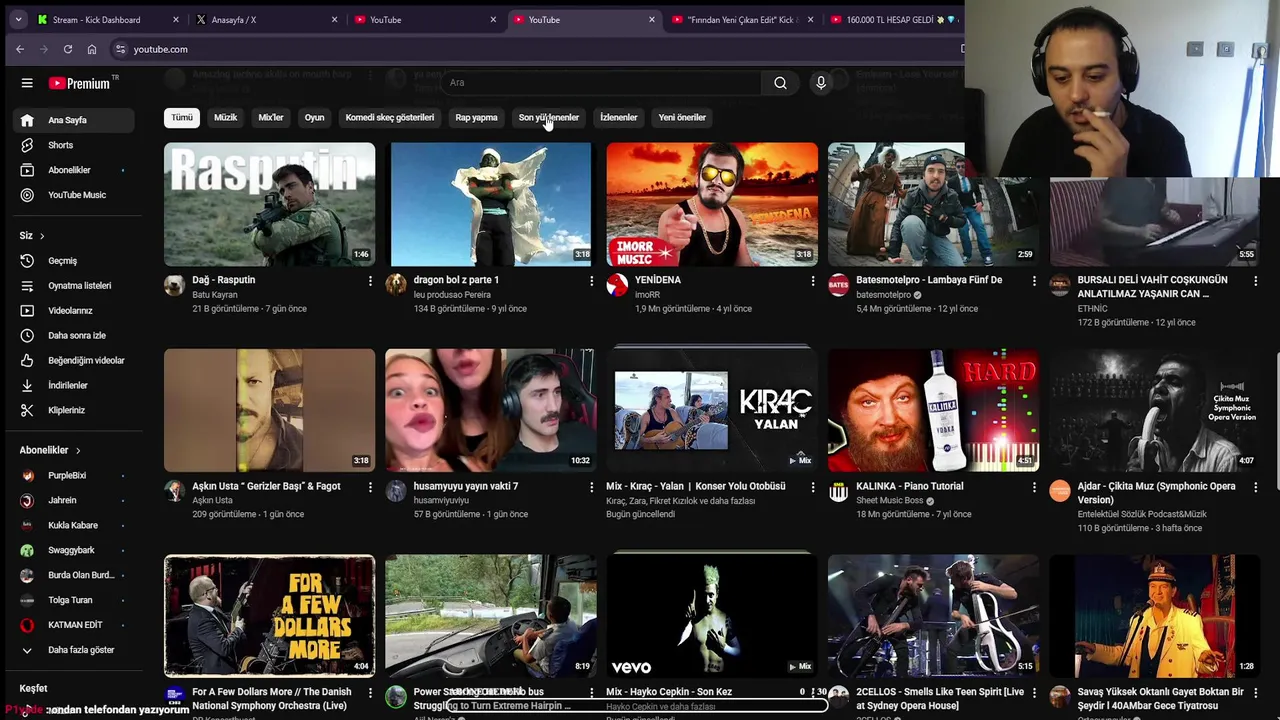Screen dimensions: 1280x720
Task: Select the Tümü filter chip
Action: click(181, 118)
